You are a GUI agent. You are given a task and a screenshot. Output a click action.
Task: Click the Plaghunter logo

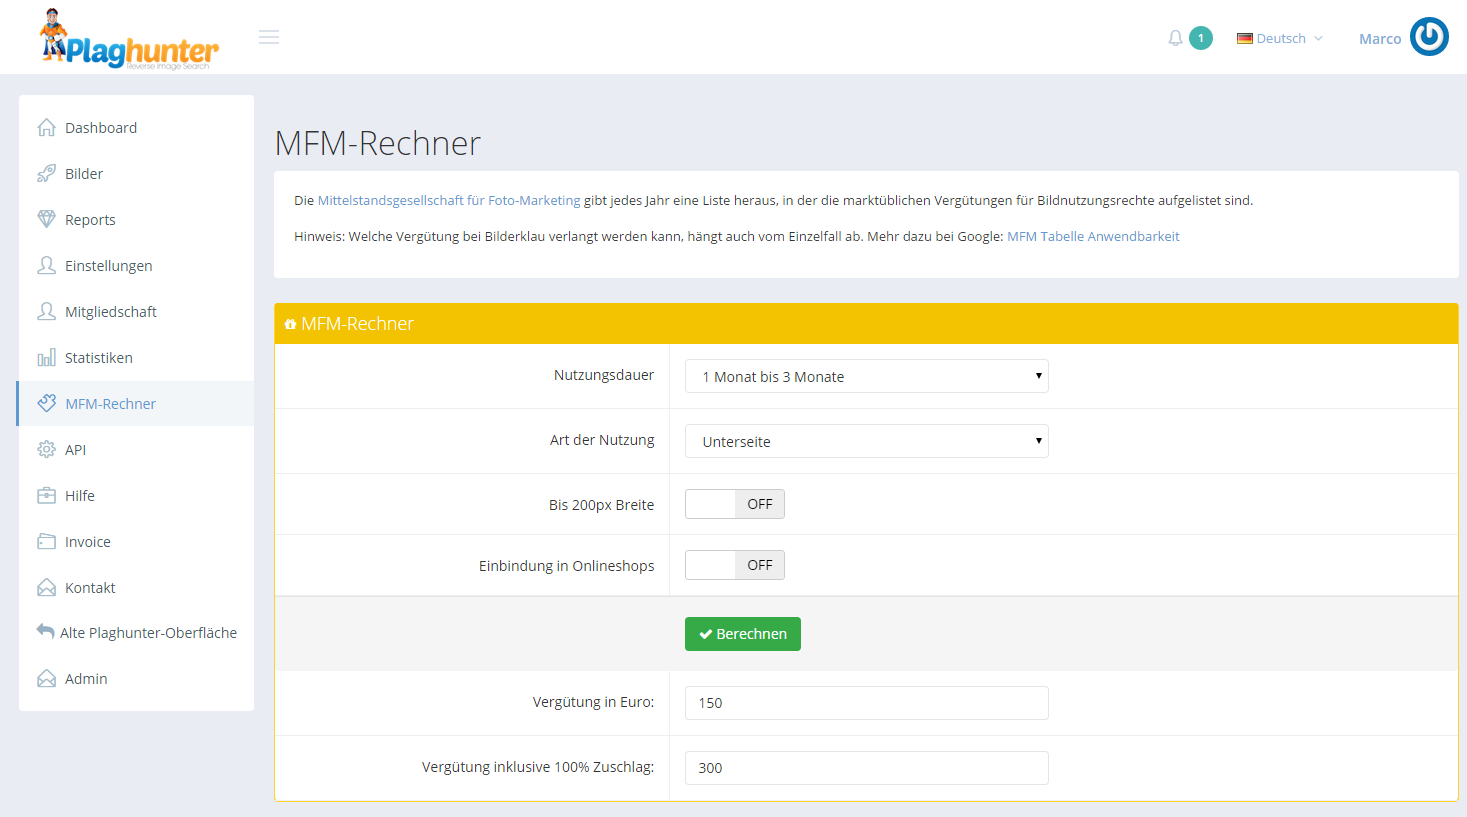[129, 40]
